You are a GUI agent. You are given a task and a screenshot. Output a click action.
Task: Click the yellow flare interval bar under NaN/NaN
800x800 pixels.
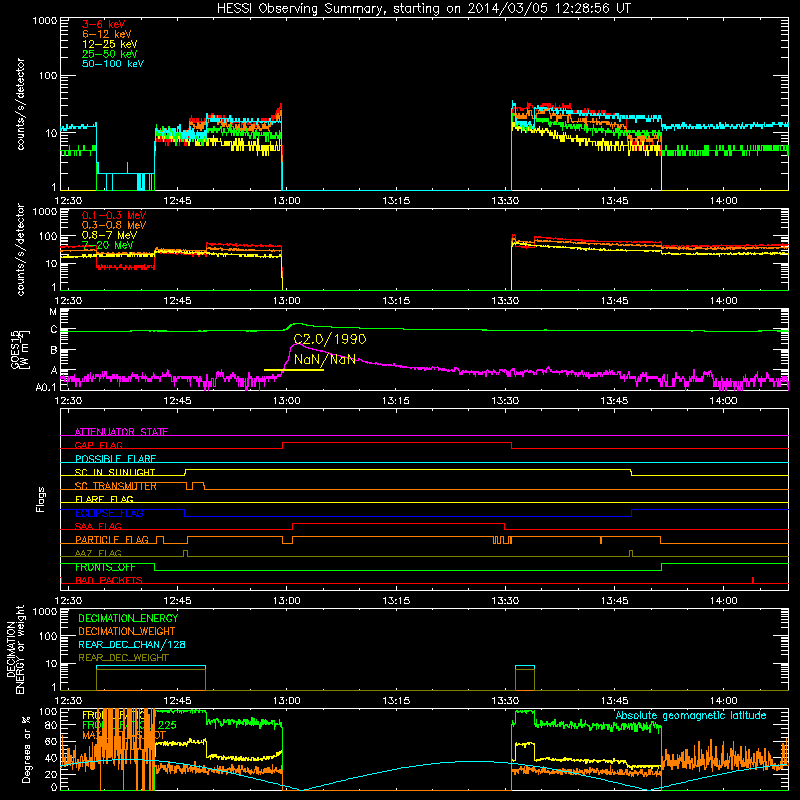[293, 369]
